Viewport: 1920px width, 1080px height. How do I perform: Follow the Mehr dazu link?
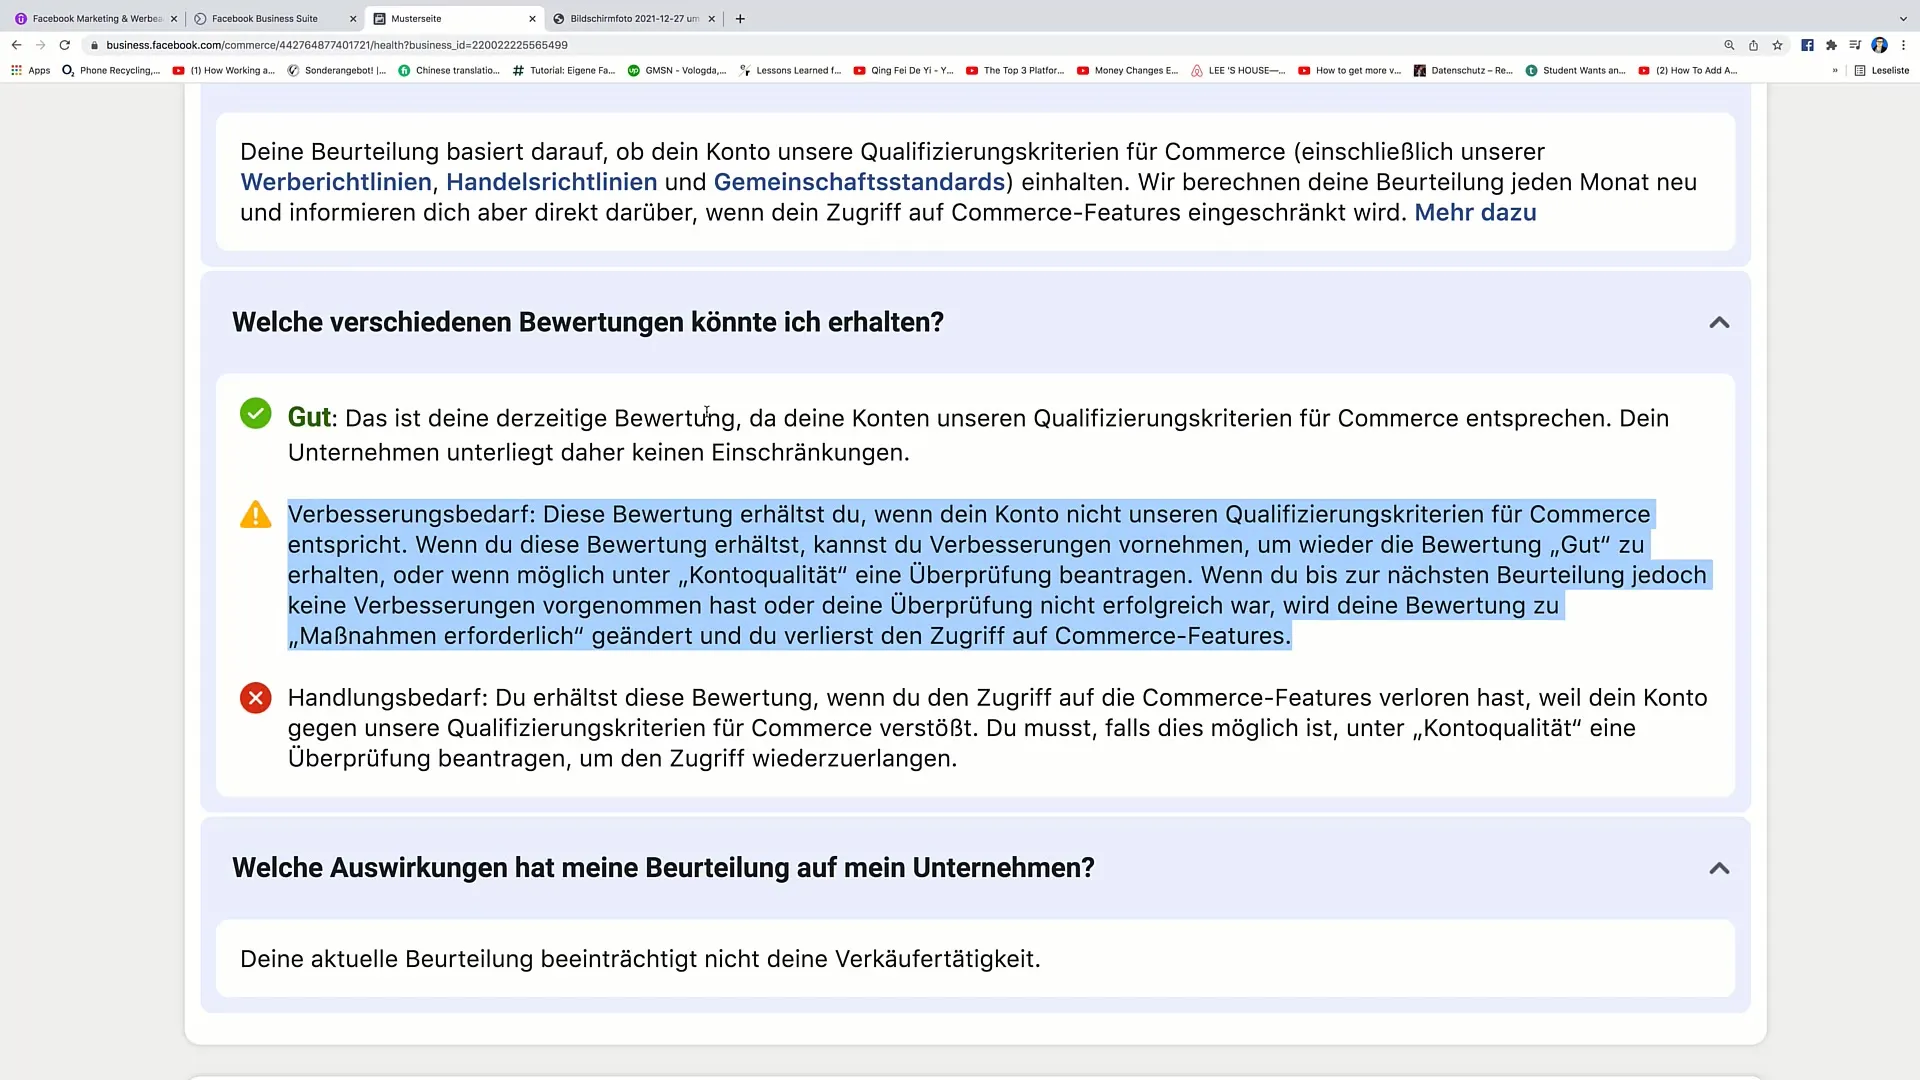point(1475,212)
